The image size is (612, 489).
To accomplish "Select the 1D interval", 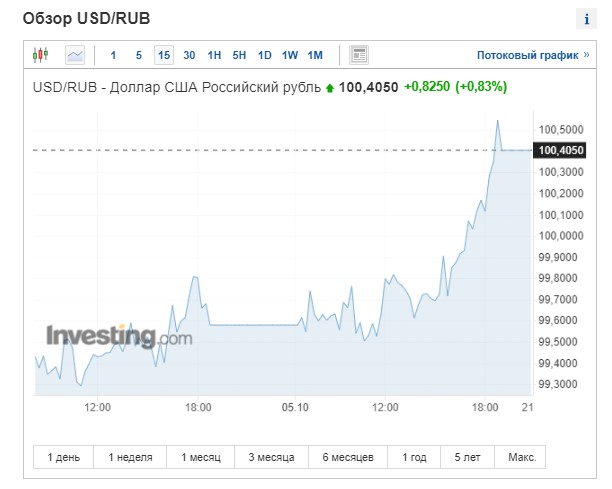I will (x=264, y=55).
